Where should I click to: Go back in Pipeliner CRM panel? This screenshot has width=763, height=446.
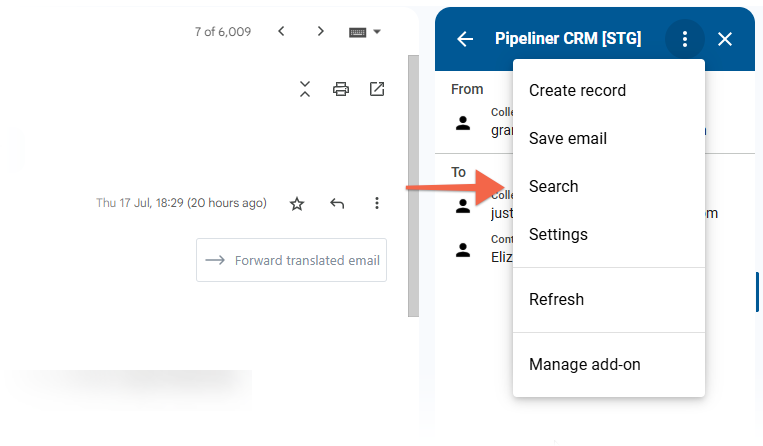click(x=464, y=39)
